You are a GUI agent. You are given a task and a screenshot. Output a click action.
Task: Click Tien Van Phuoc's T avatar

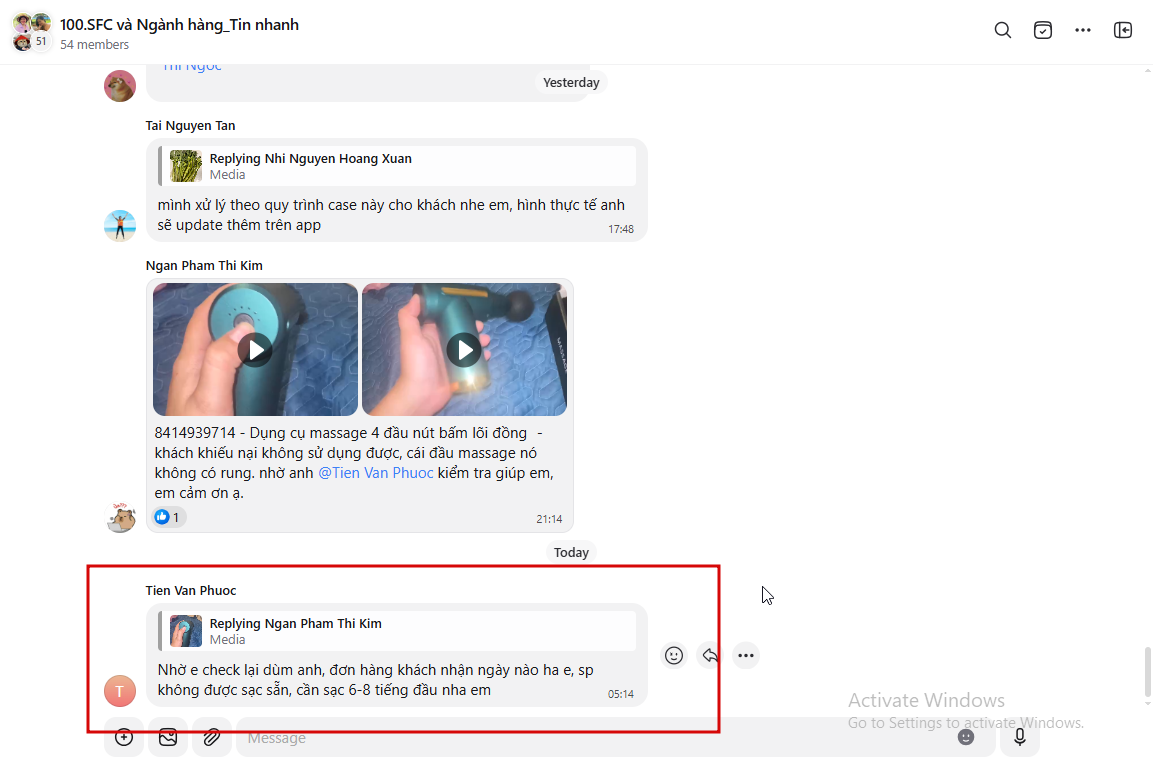(120, 691)
